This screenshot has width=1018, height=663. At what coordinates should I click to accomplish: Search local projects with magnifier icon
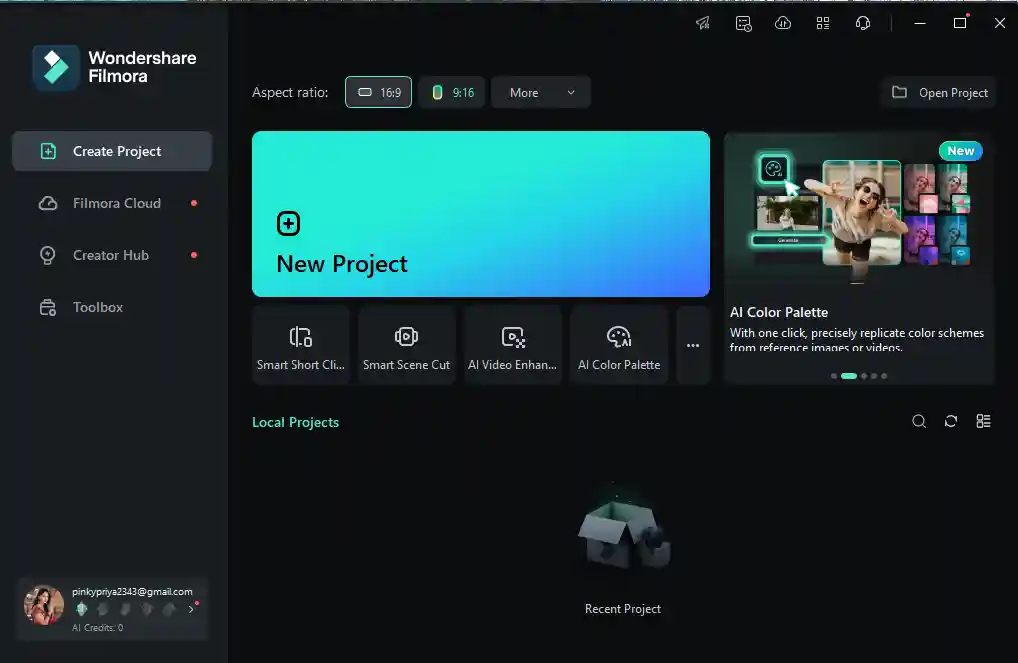(x=919, y=421)
